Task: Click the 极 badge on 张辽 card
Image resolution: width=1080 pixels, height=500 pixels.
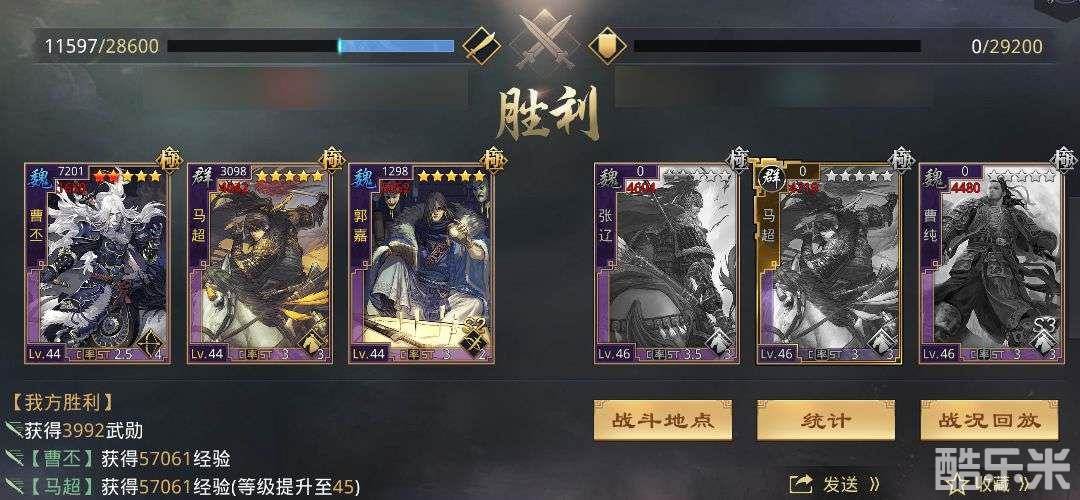Action: 738,159
